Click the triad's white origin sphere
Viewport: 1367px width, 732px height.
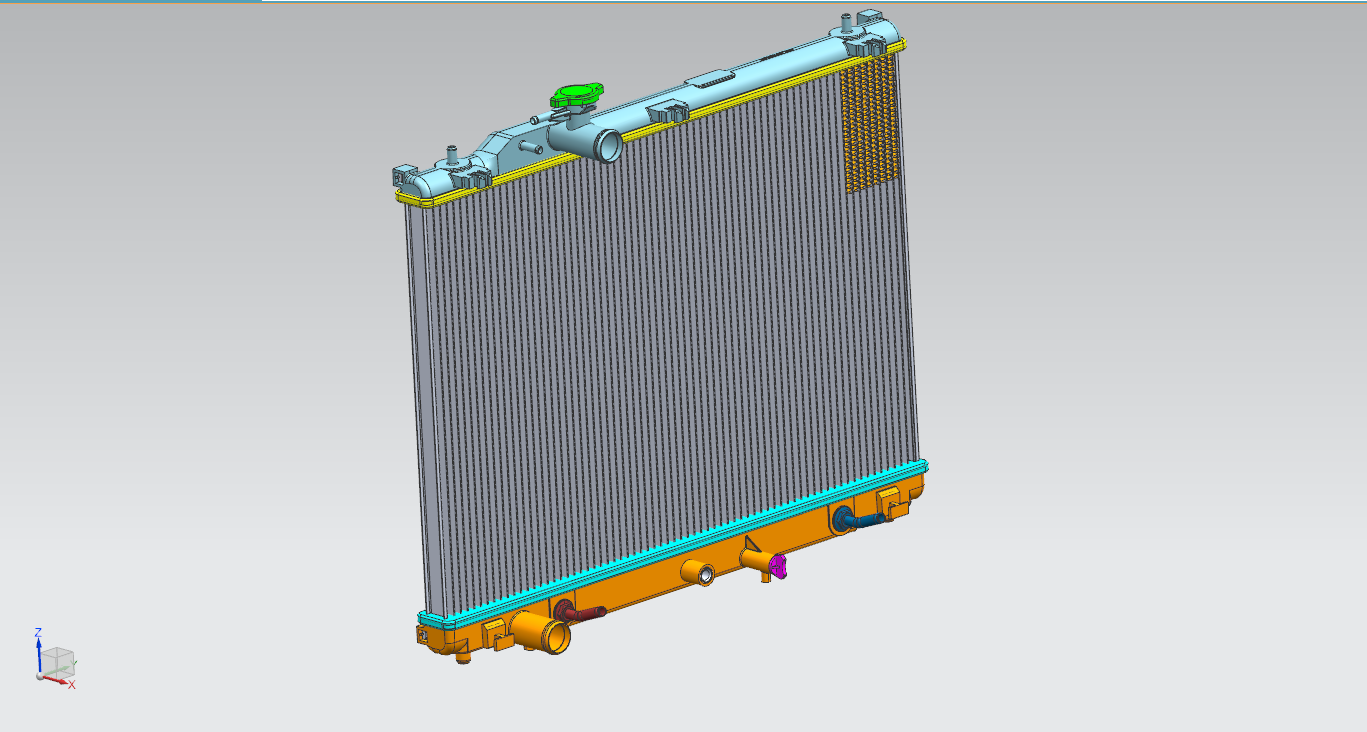coord(40,677)
